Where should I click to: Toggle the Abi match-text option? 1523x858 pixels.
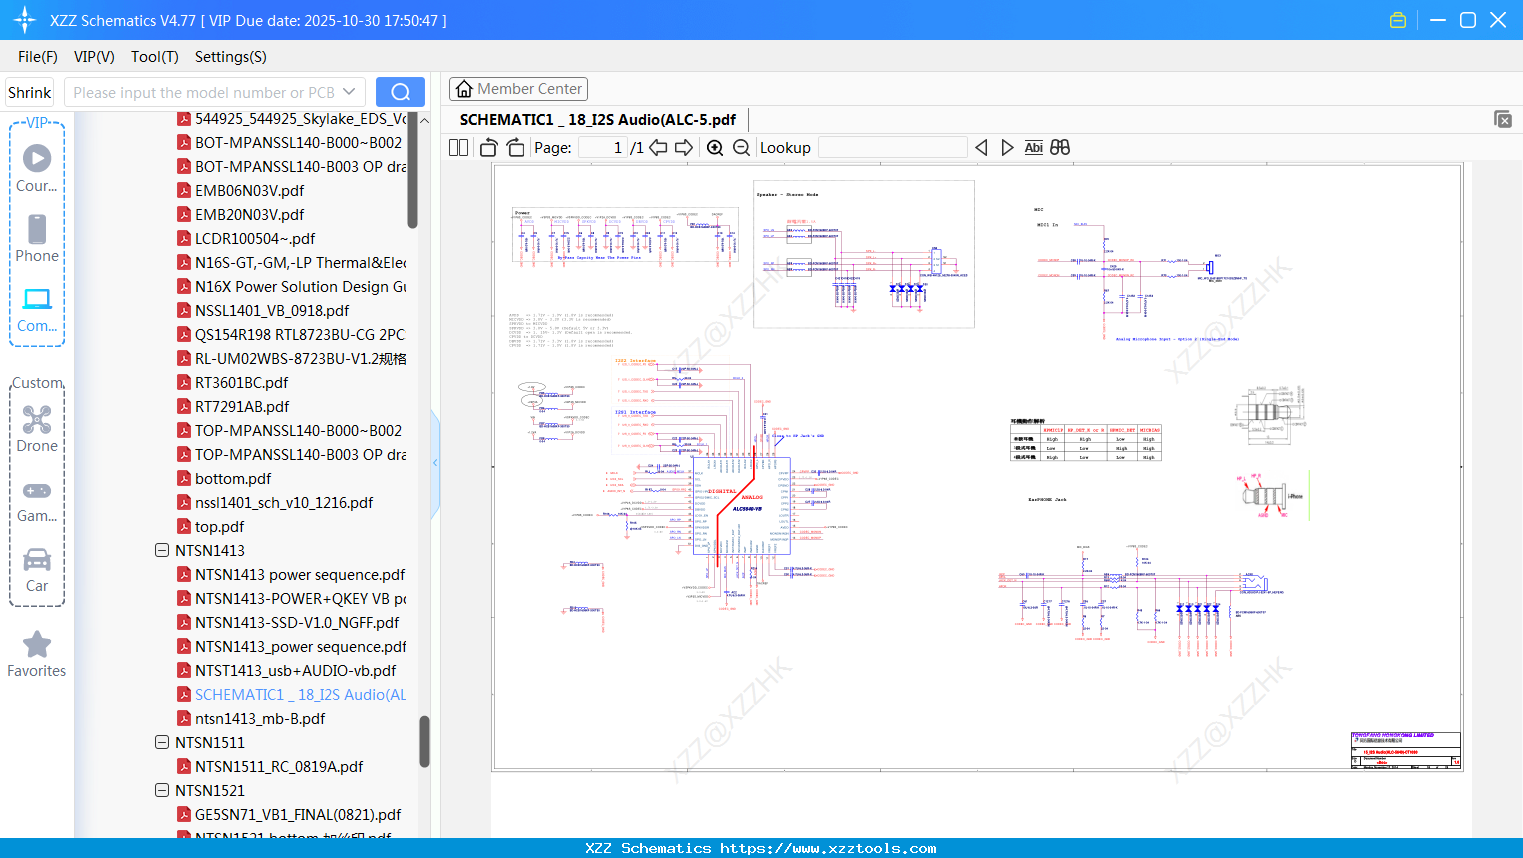[1033, 148]
